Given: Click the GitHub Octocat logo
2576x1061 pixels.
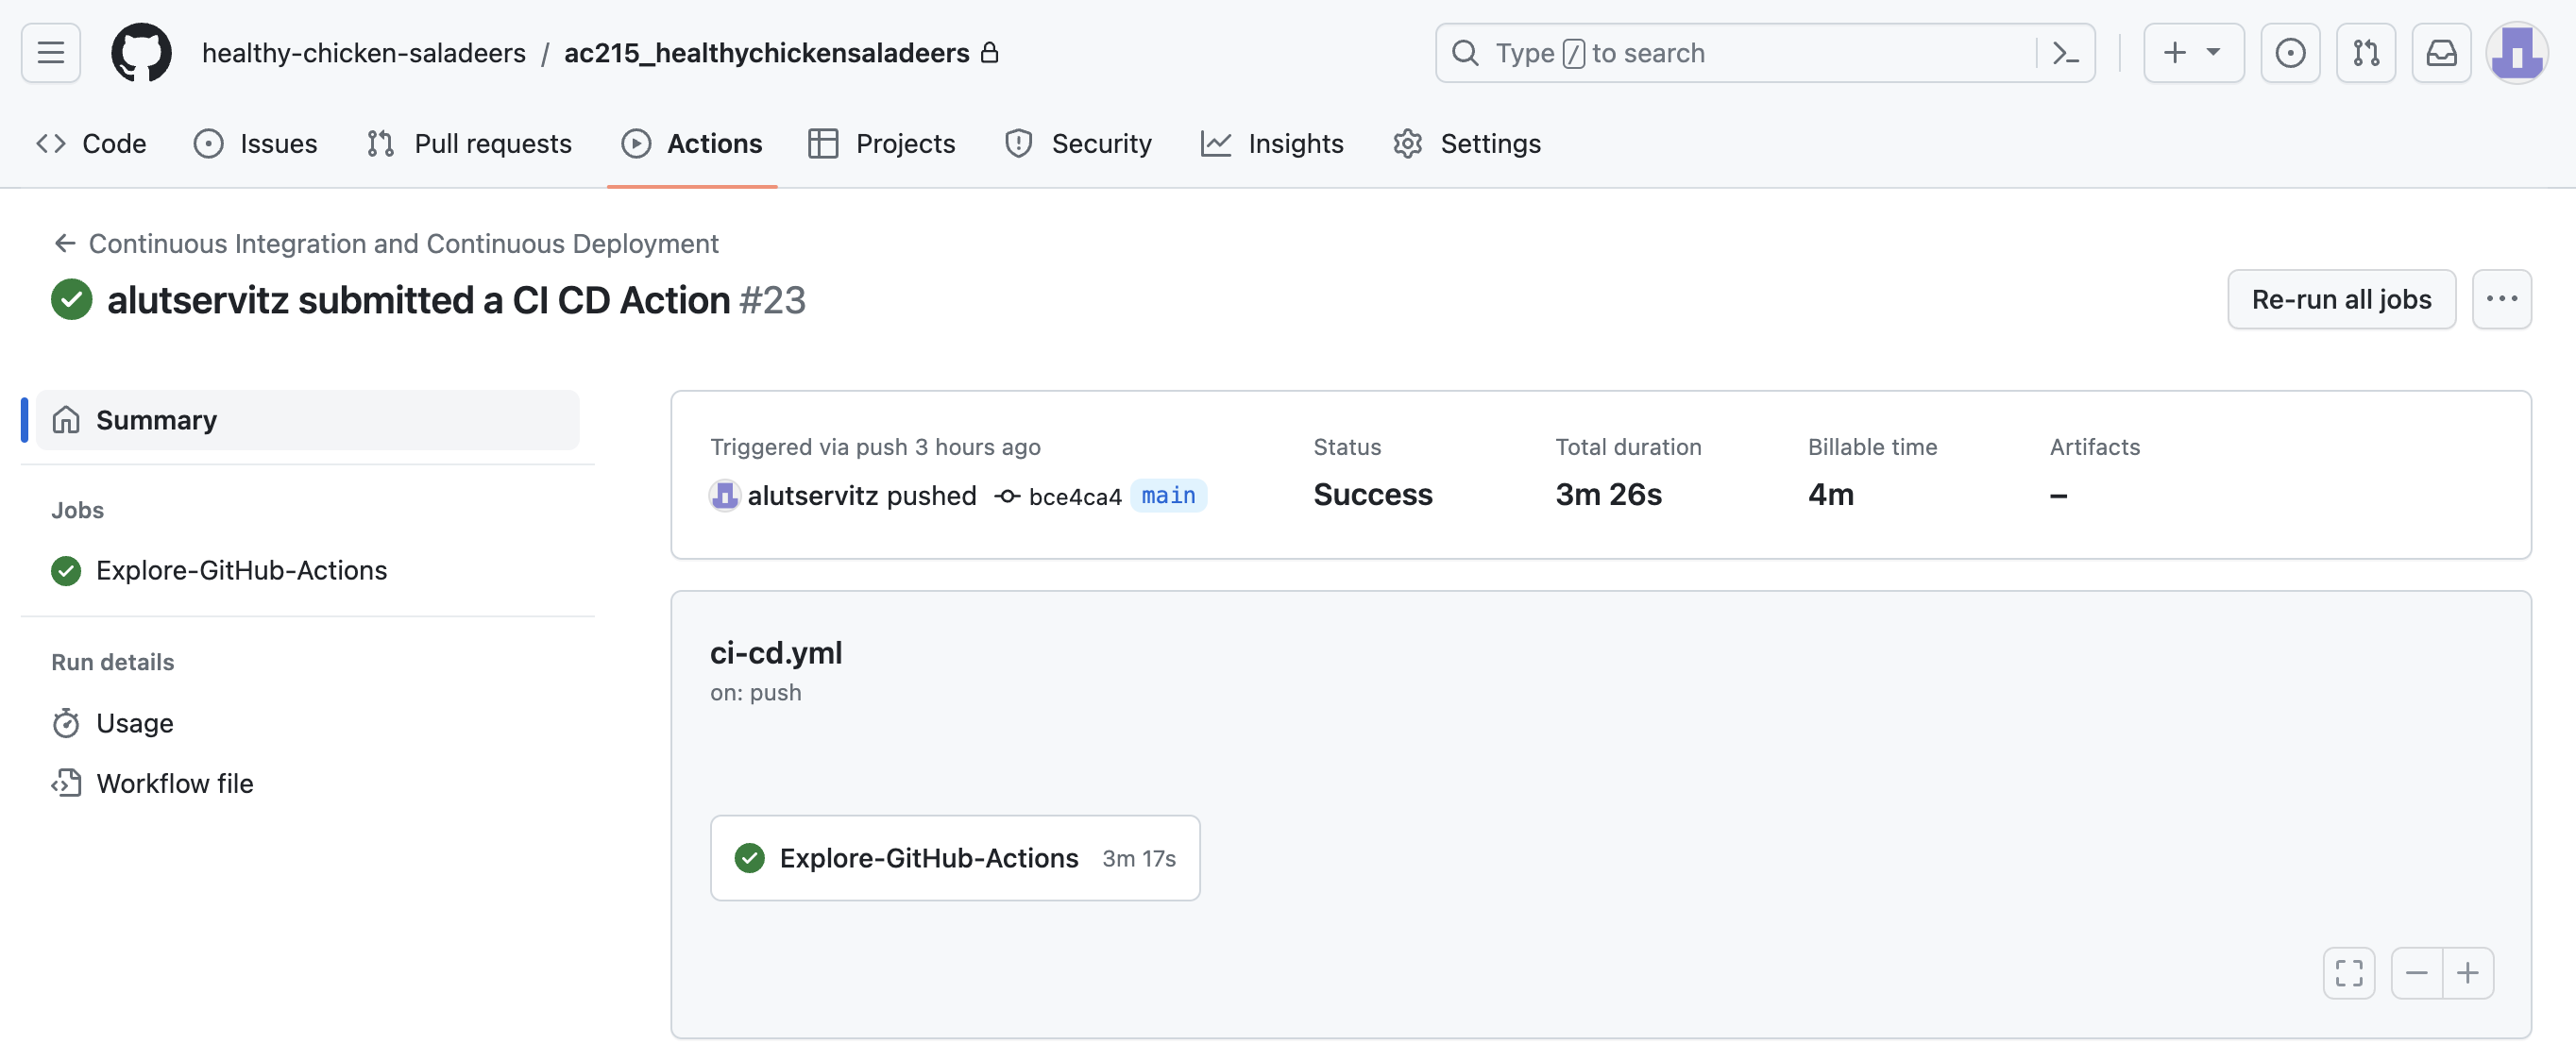Looking at the screenshot, I should pos(141,53).
